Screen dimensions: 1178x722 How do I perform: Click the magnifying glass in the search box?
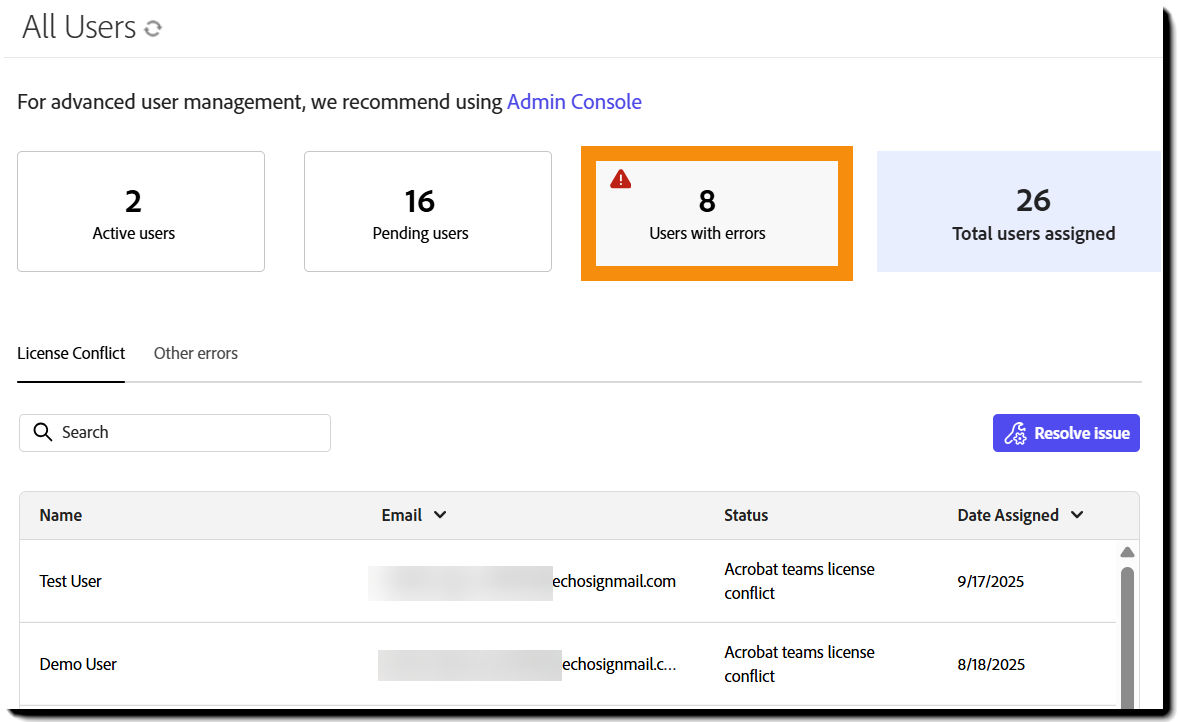[x=43, y=432]
